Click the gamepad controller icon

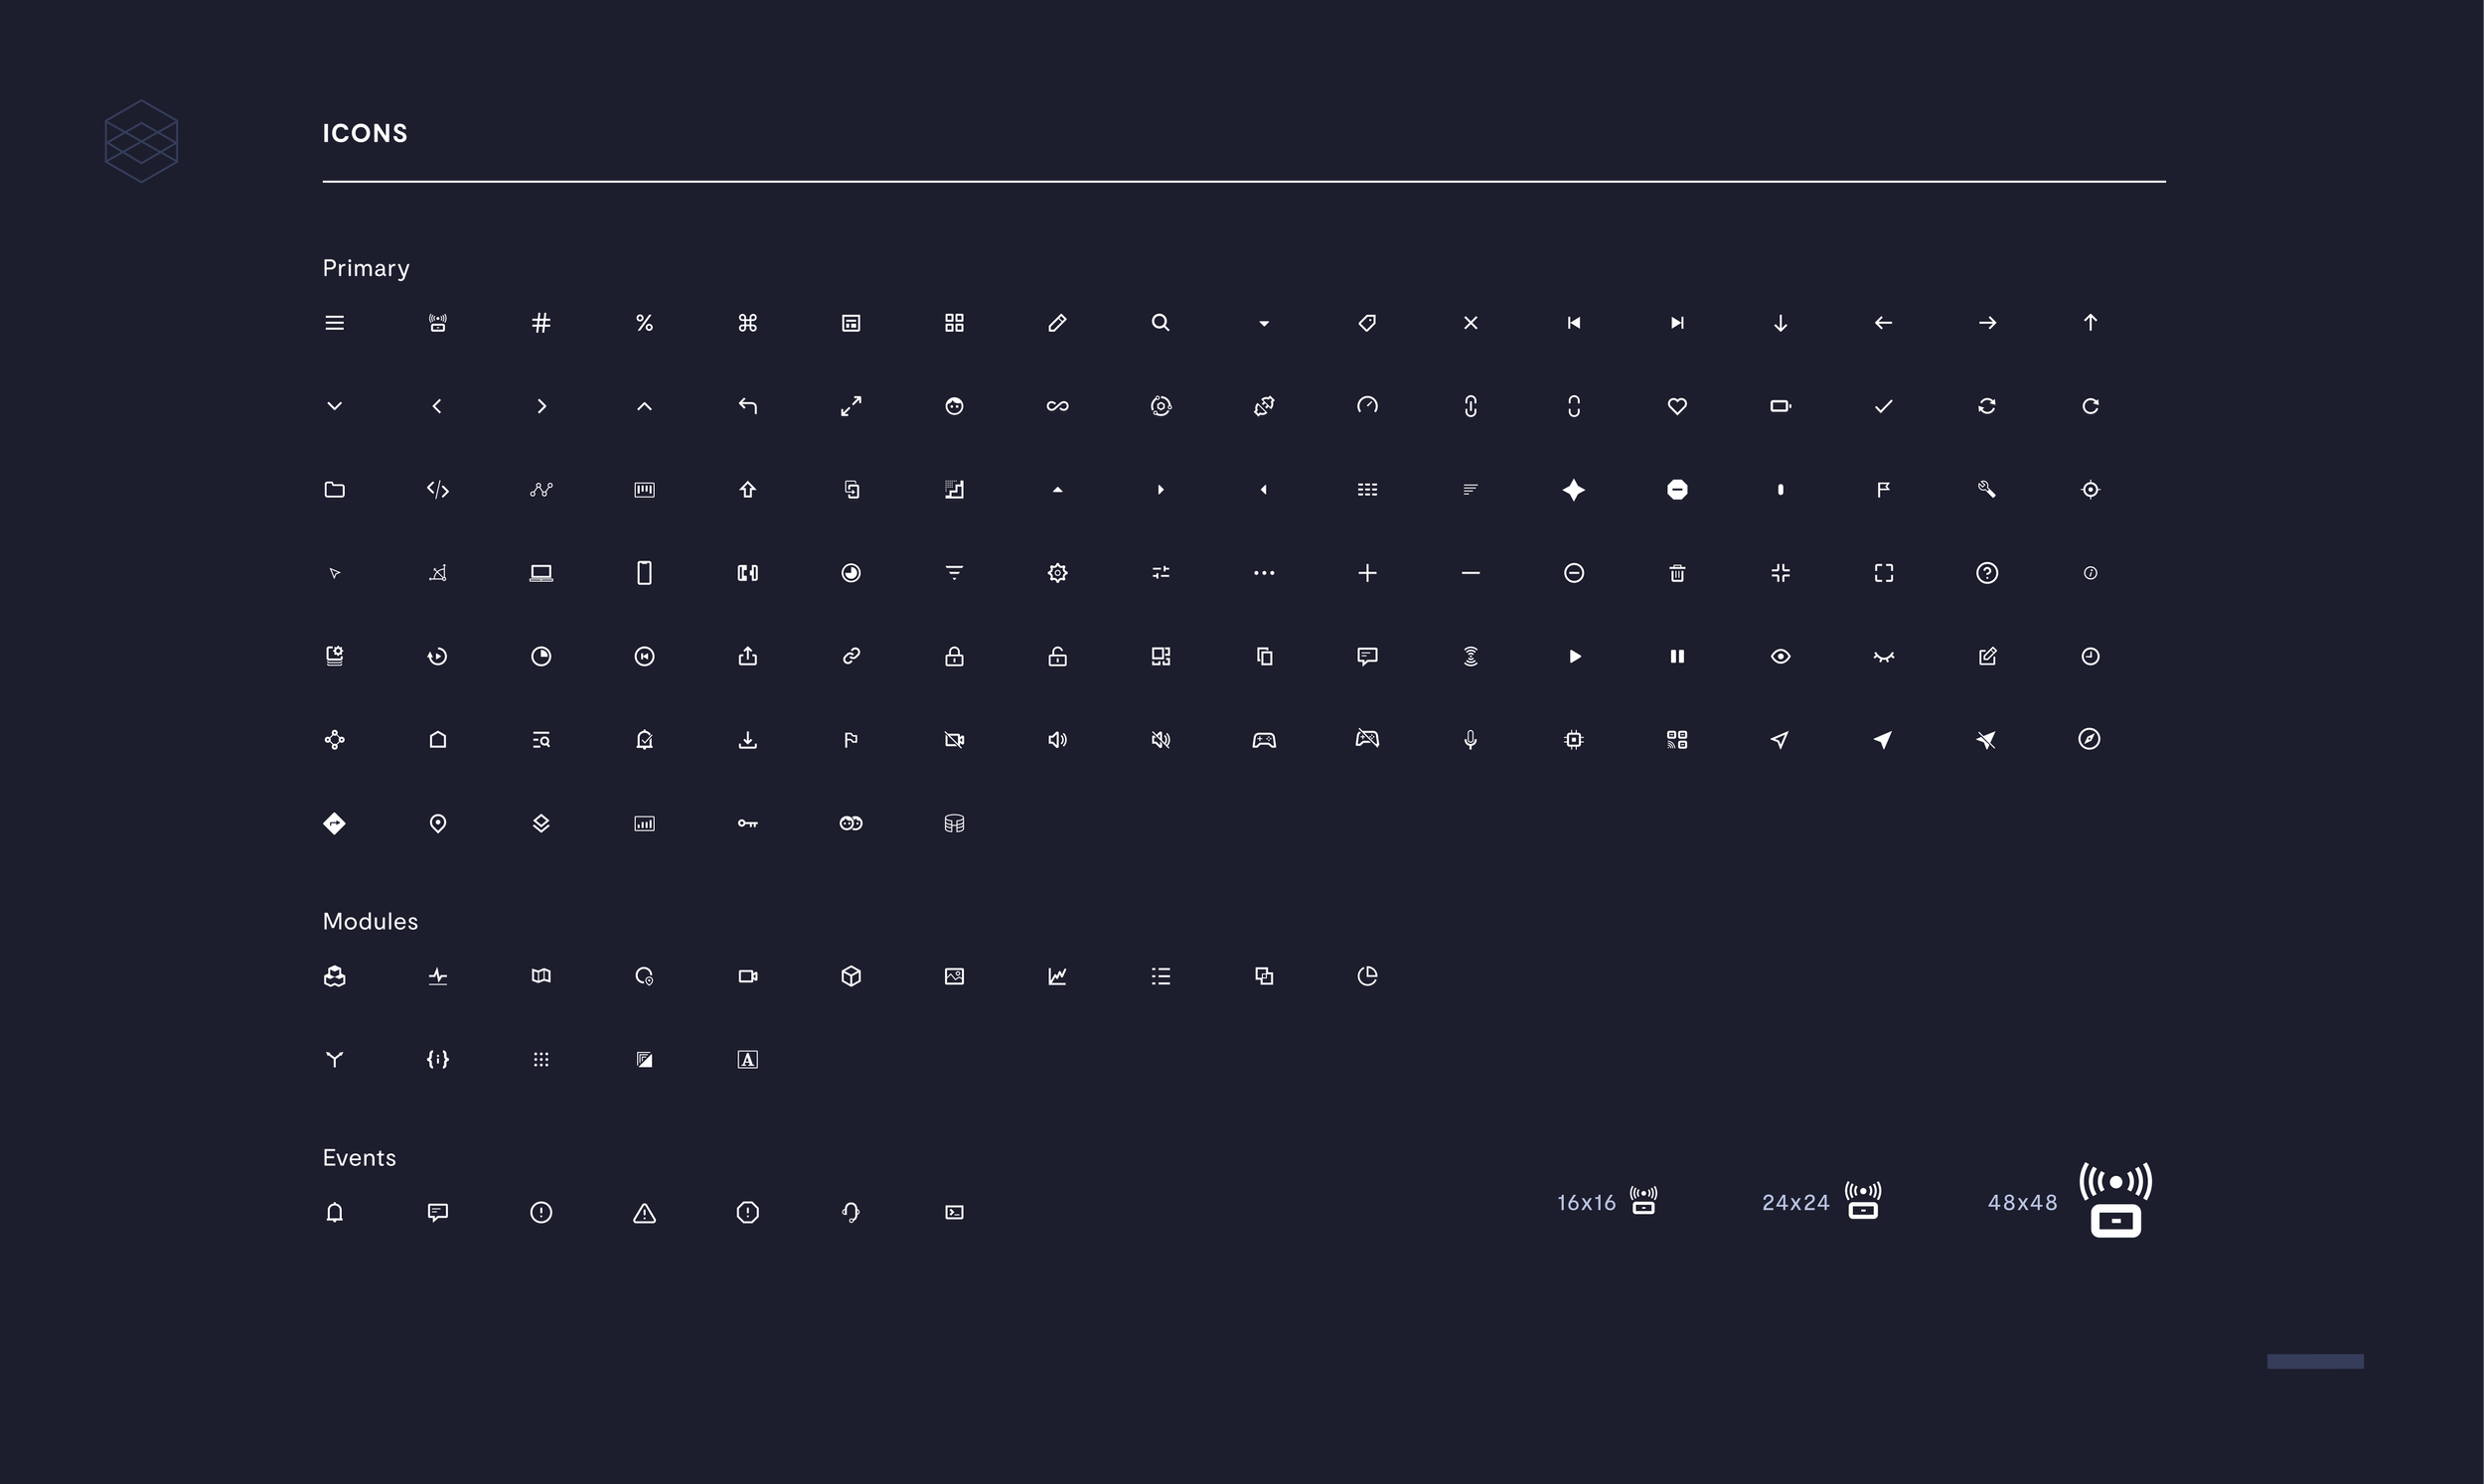(x=1264, y=740)
